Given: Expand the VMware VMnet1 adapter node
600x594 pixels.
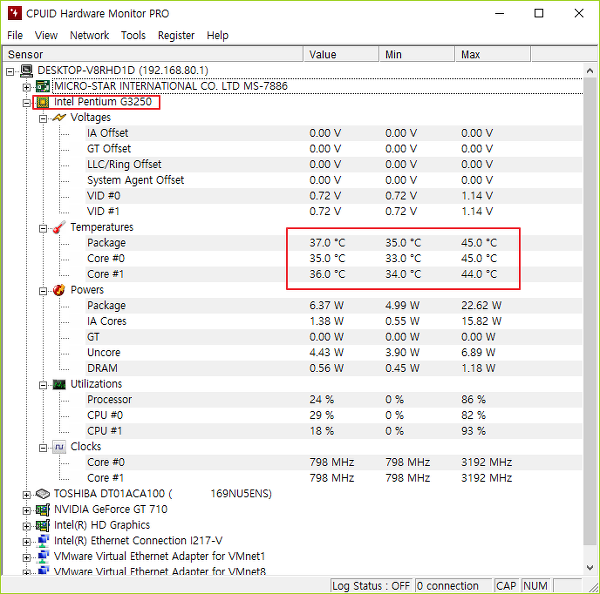Looking at the screenshot, I should click(x=26, y=558).
